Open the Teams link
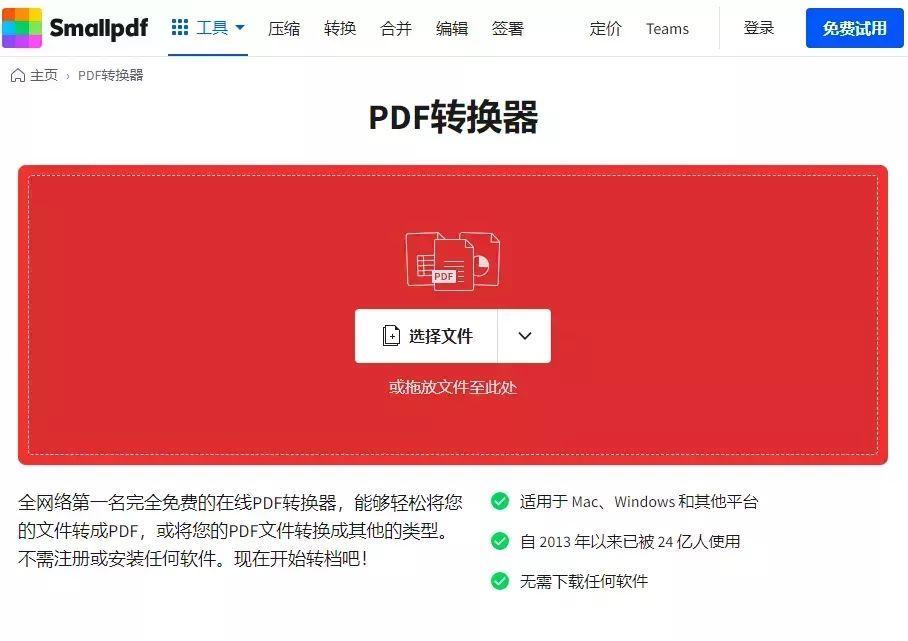The height and width of the screenshot is (641, 908). click(x=667, y=28)
